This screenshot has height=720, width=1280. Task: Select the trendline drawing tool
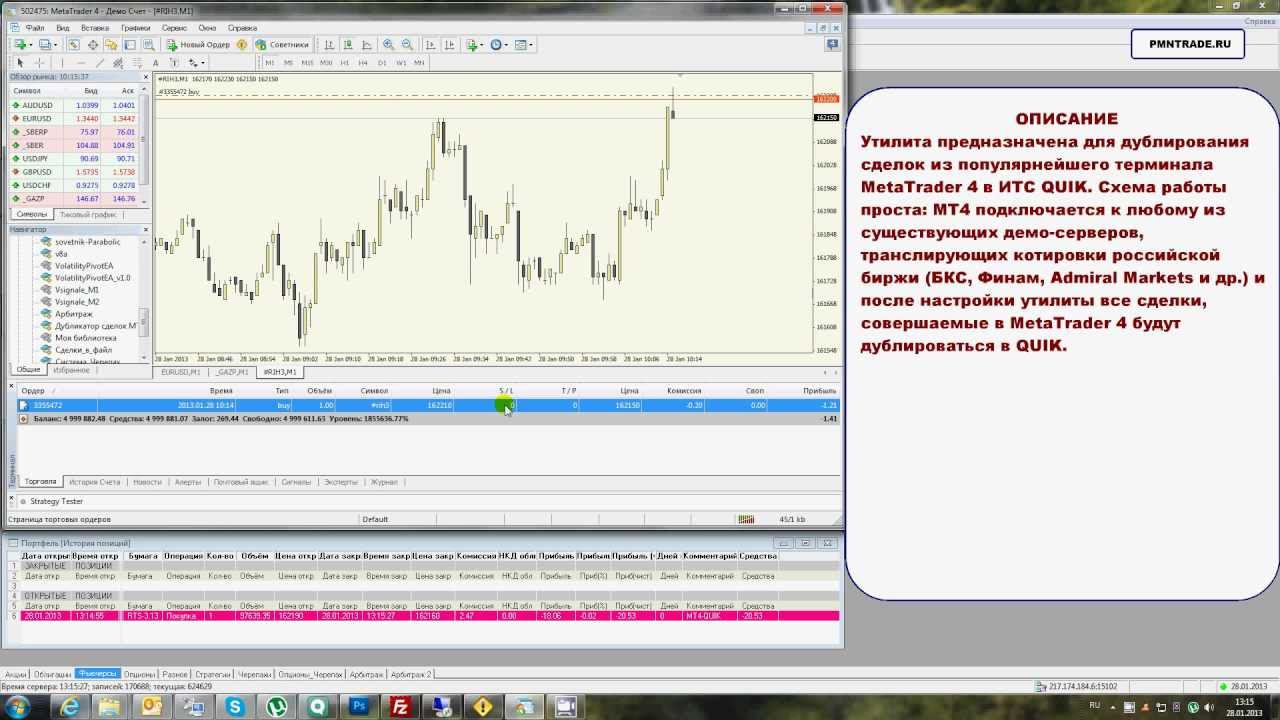(100, 63)
